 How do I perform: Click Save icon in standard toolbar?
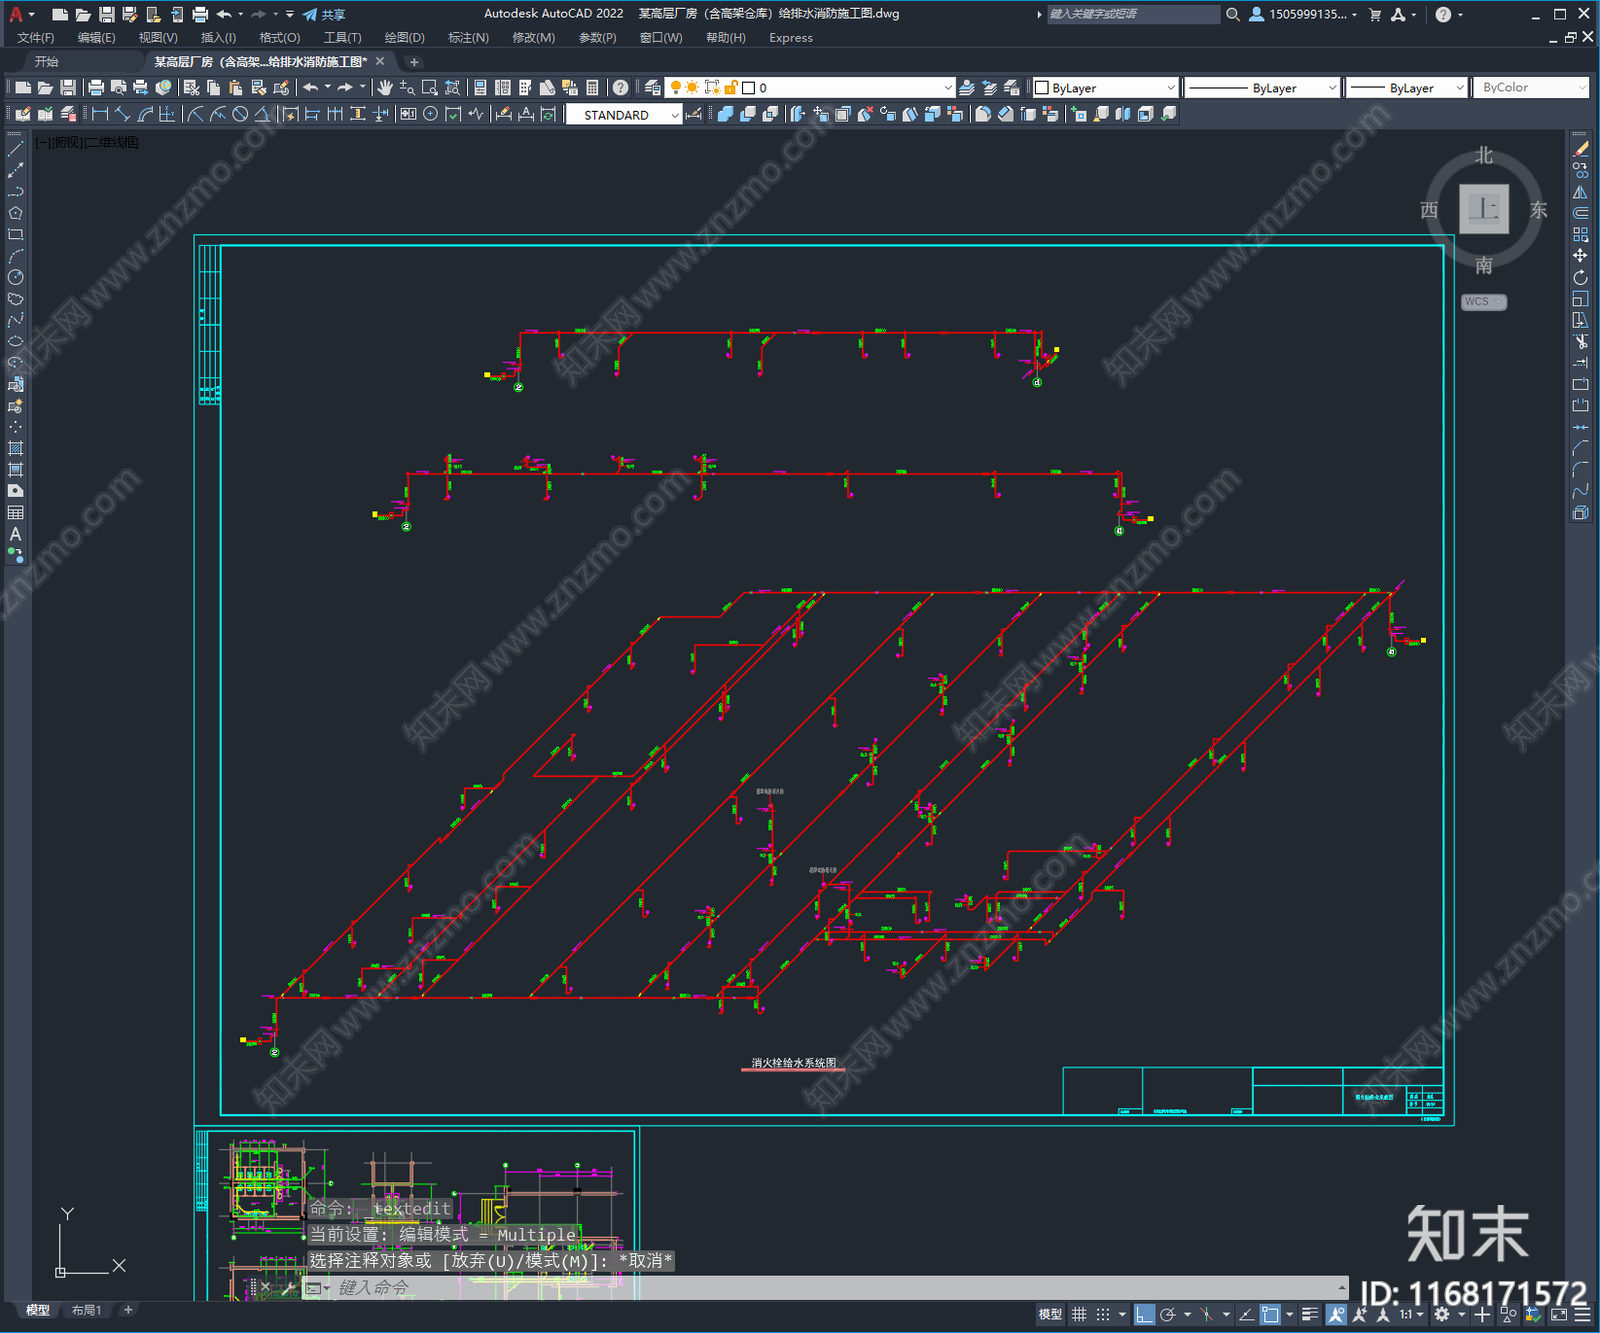(67, 88)
